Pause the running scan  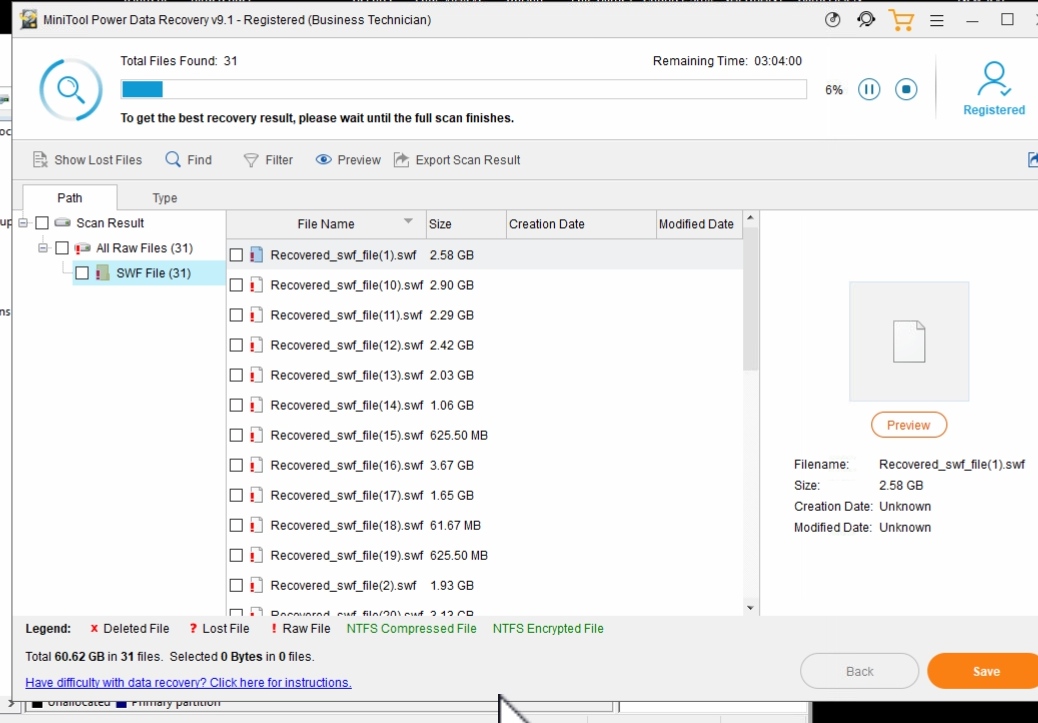869,90
